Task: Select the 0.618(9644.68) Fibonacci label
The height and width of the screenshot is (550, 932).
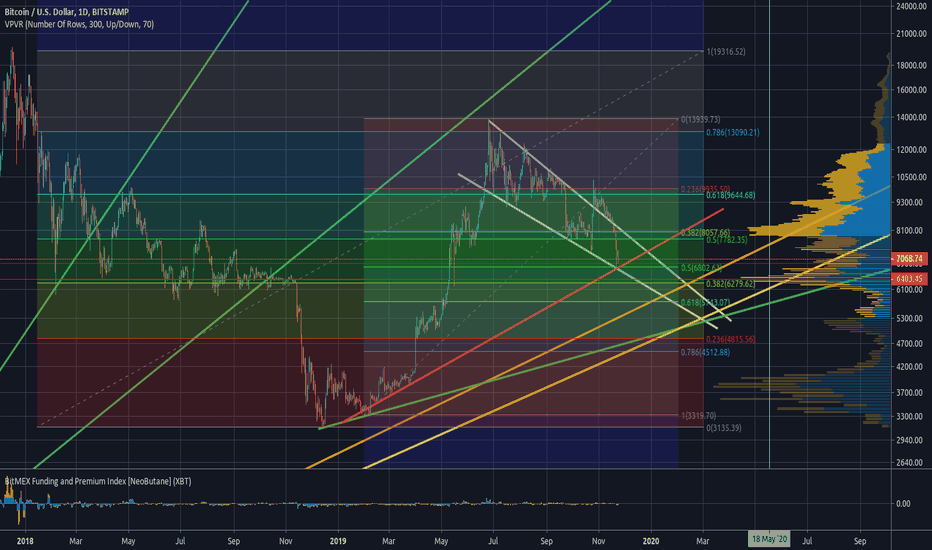Action: pos(731,195)
